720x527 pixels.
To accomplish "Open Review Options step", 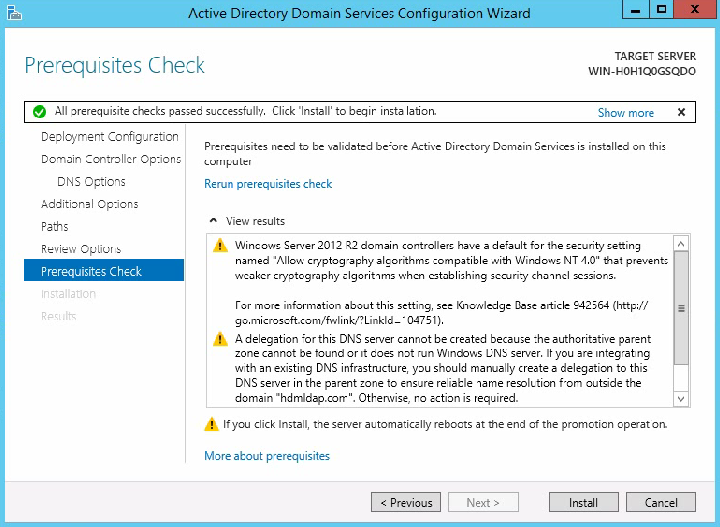I will point(81,249).
